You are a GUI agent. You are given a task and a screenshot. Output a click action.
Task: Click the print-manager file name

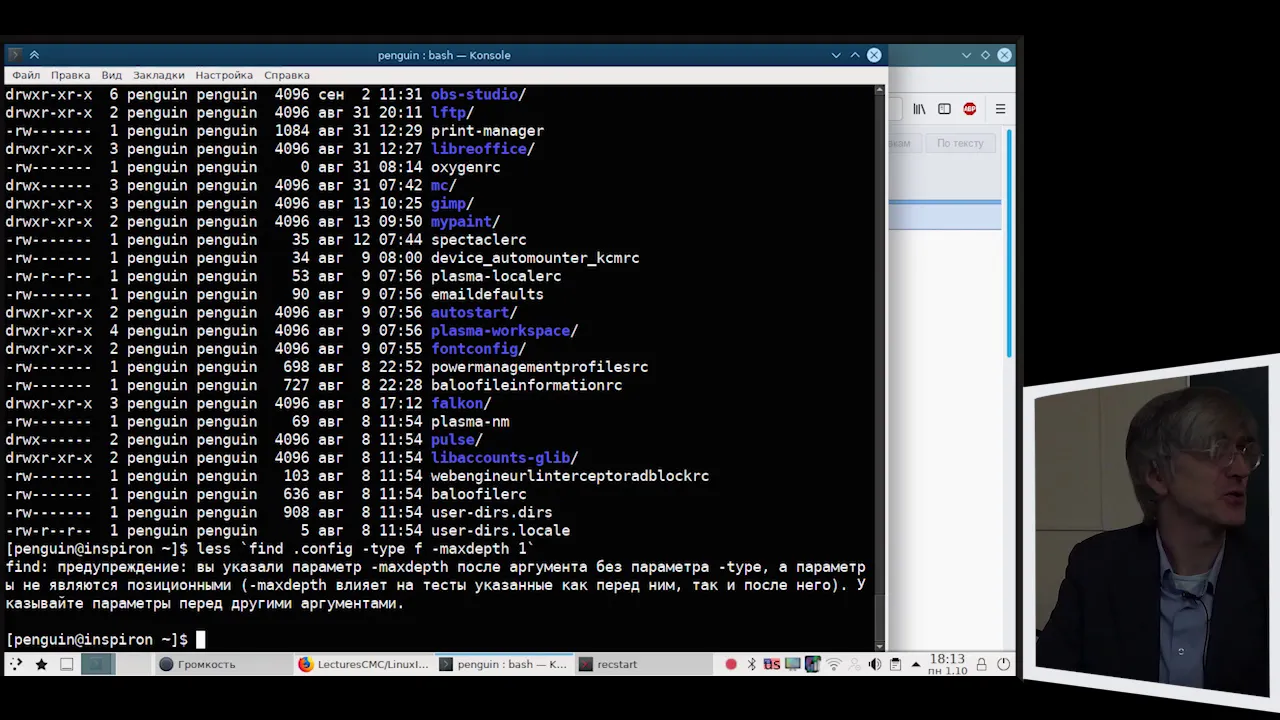pos(487,131)
